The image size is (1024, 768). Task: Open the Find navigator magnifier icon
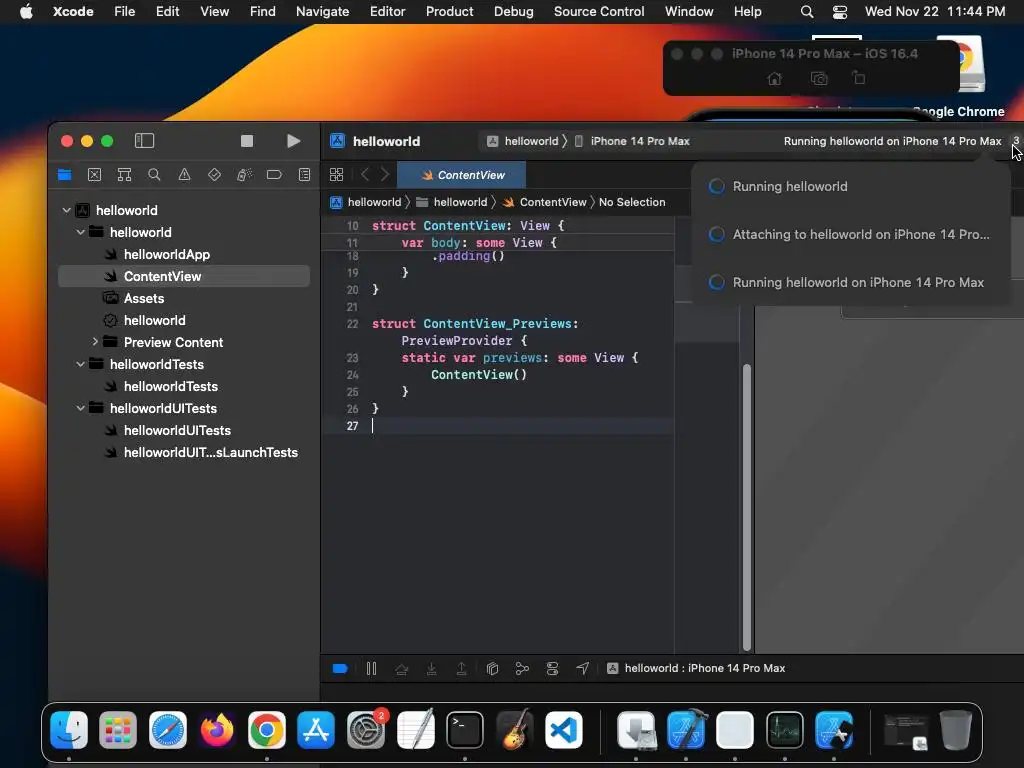point(154,175)
